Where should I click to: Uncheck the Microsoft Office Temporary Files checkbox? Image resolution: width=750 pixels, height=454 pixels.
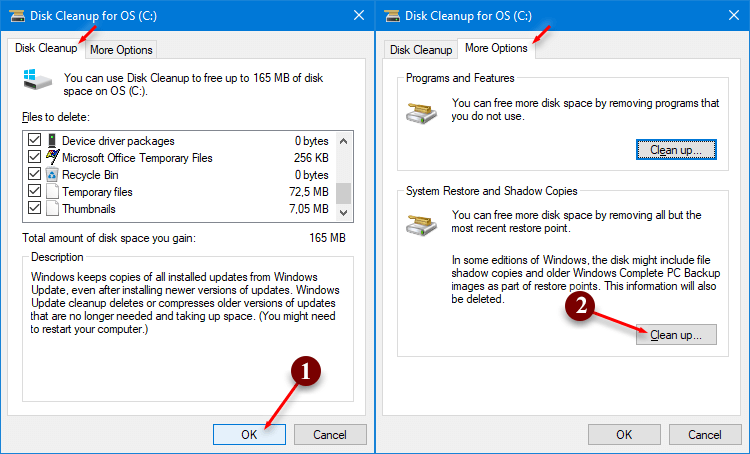pos(34,157)
